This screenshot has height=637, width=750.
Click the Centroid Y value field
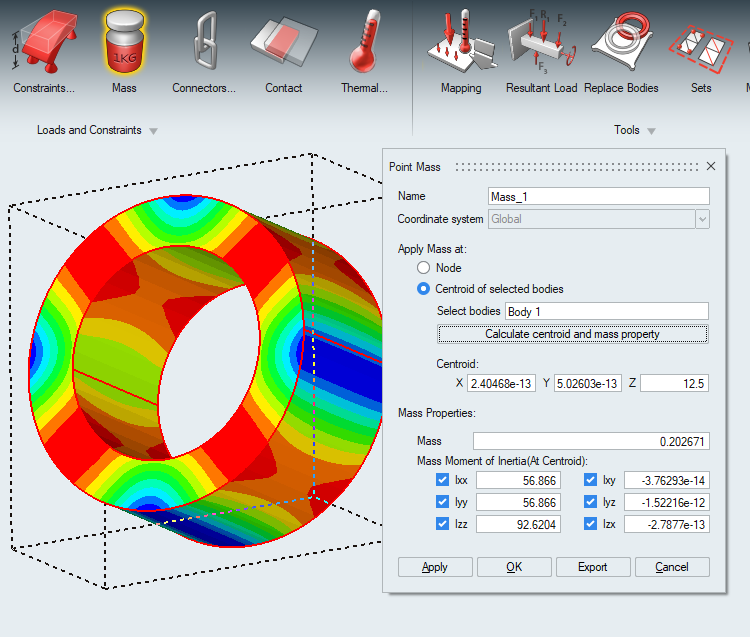pyautogui.click(x=587, y=384)
